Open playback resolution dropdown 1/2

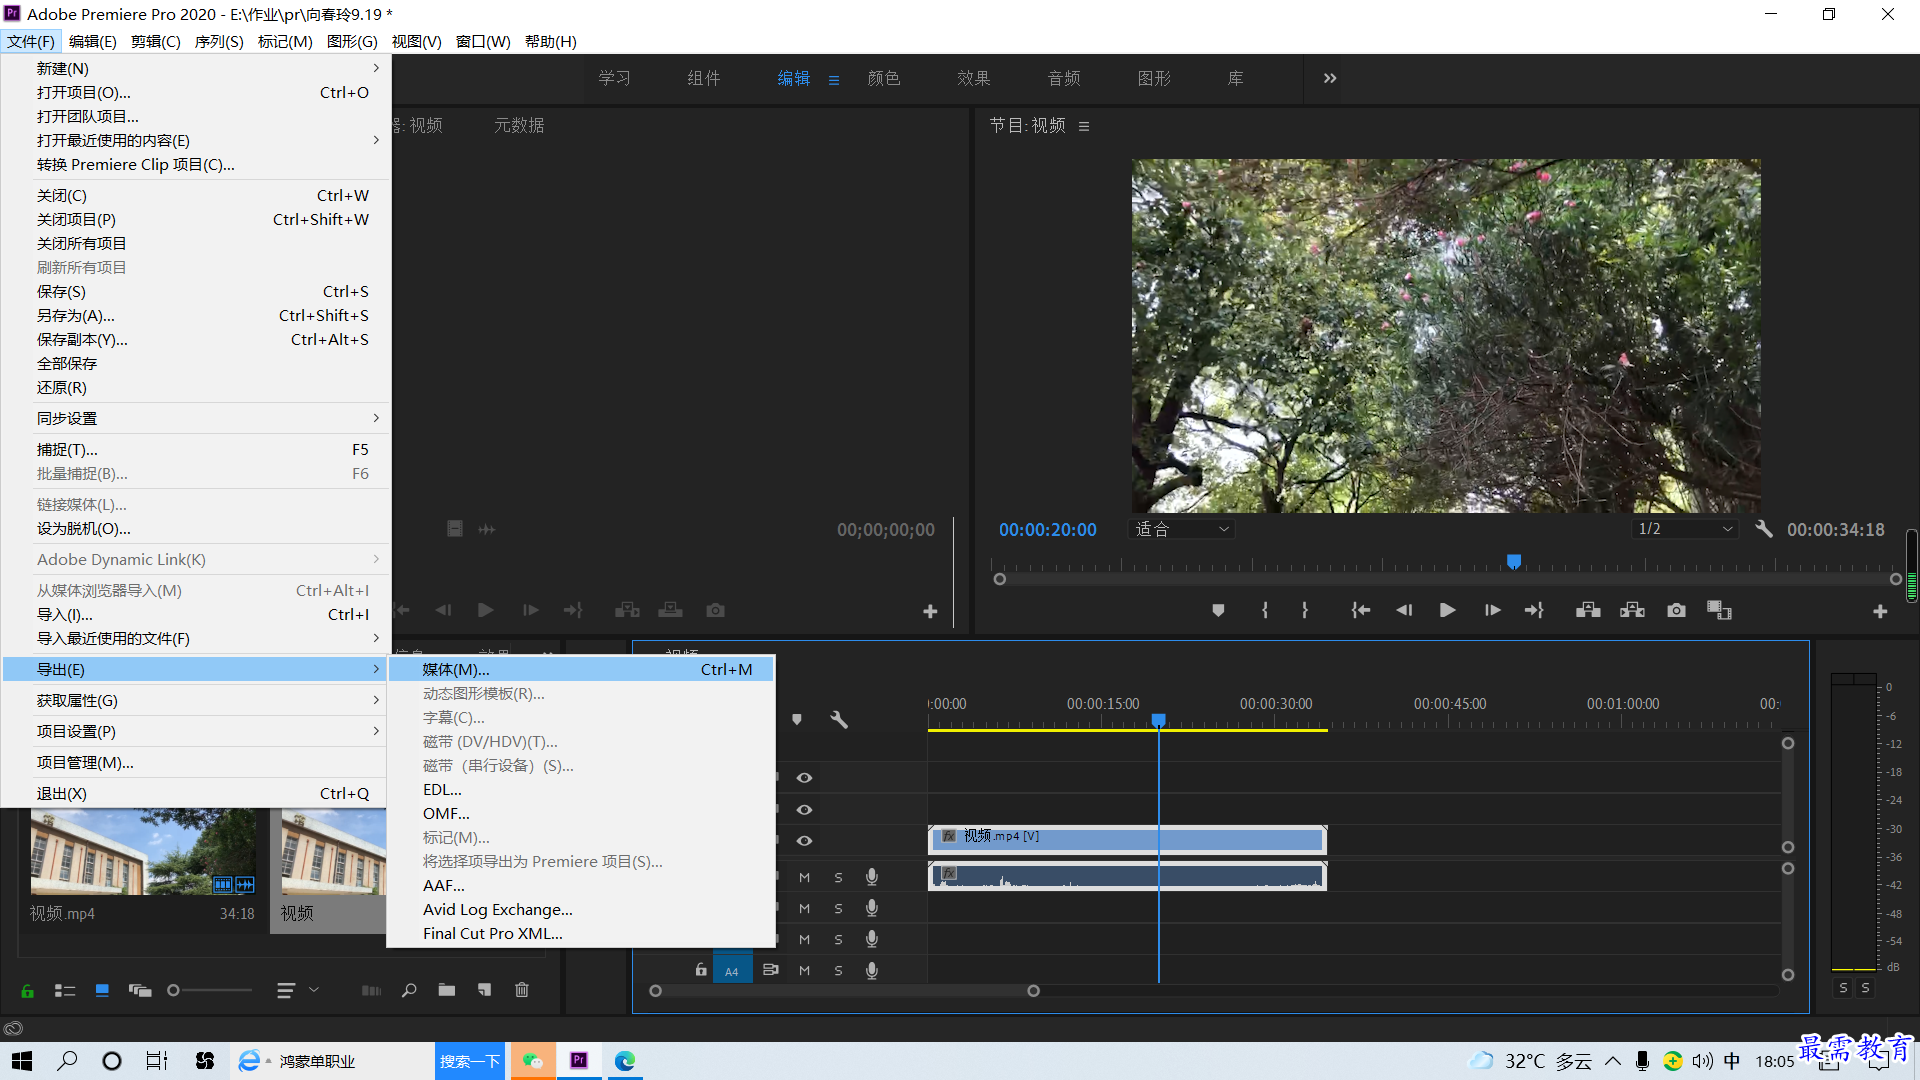coord(1686,529)
